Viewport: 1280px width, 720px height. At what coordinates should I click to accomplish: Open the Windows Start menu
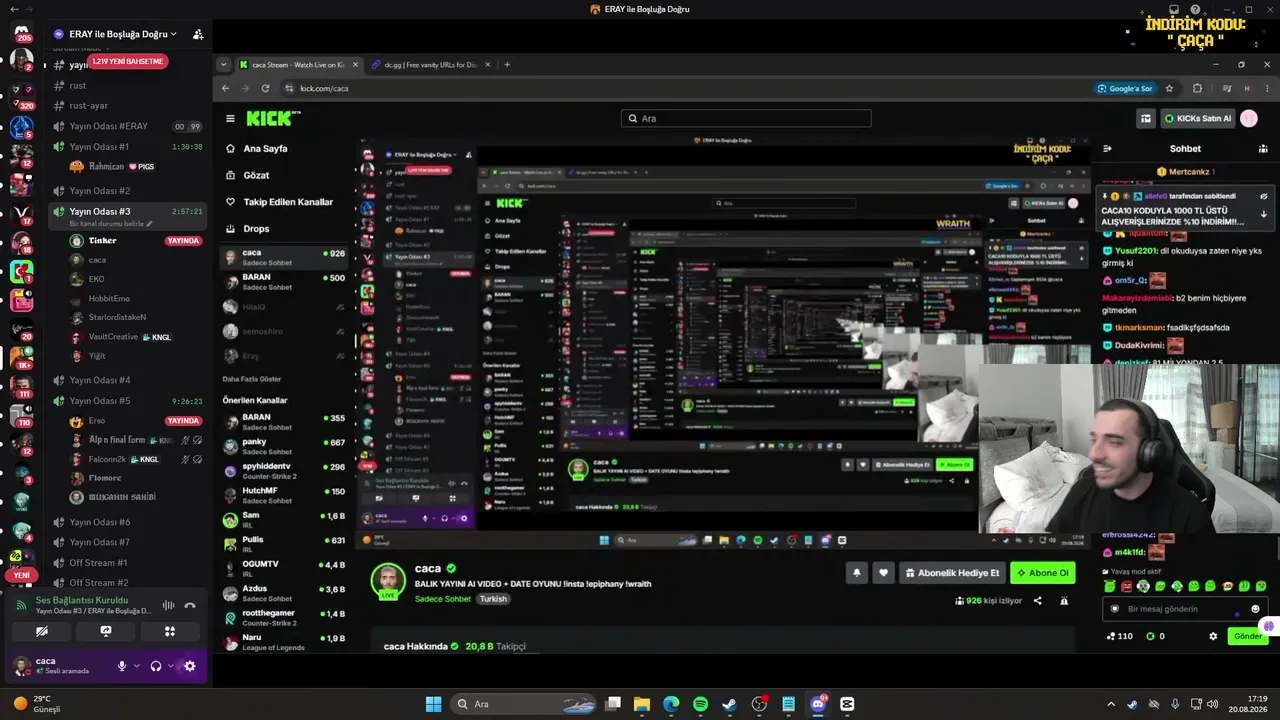pos(433,704)
